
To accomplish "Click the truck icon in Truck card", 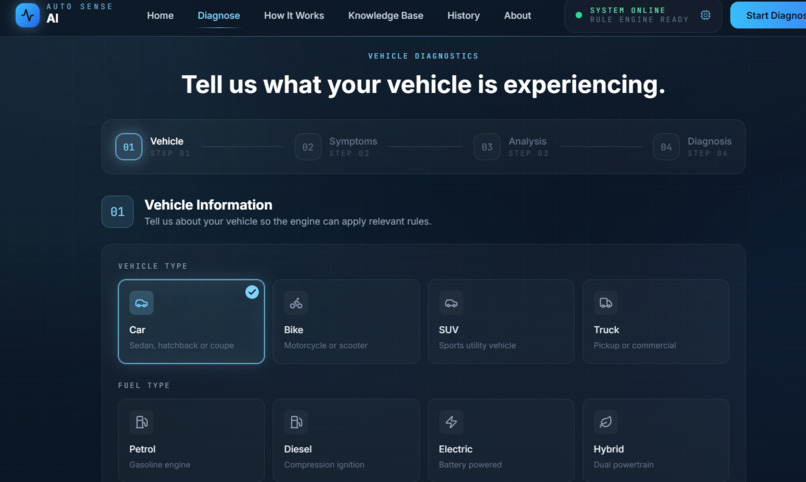I will (x=606, y=303).
